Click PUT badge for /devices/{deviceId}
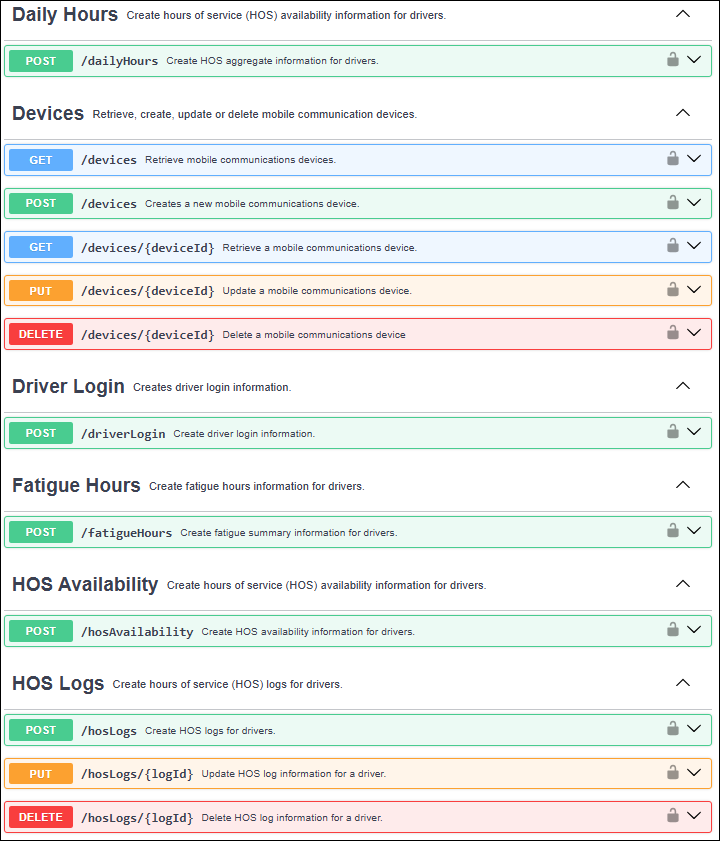Image resolution: width=720 pixels, height=841 pixels. tap(41, 291)
